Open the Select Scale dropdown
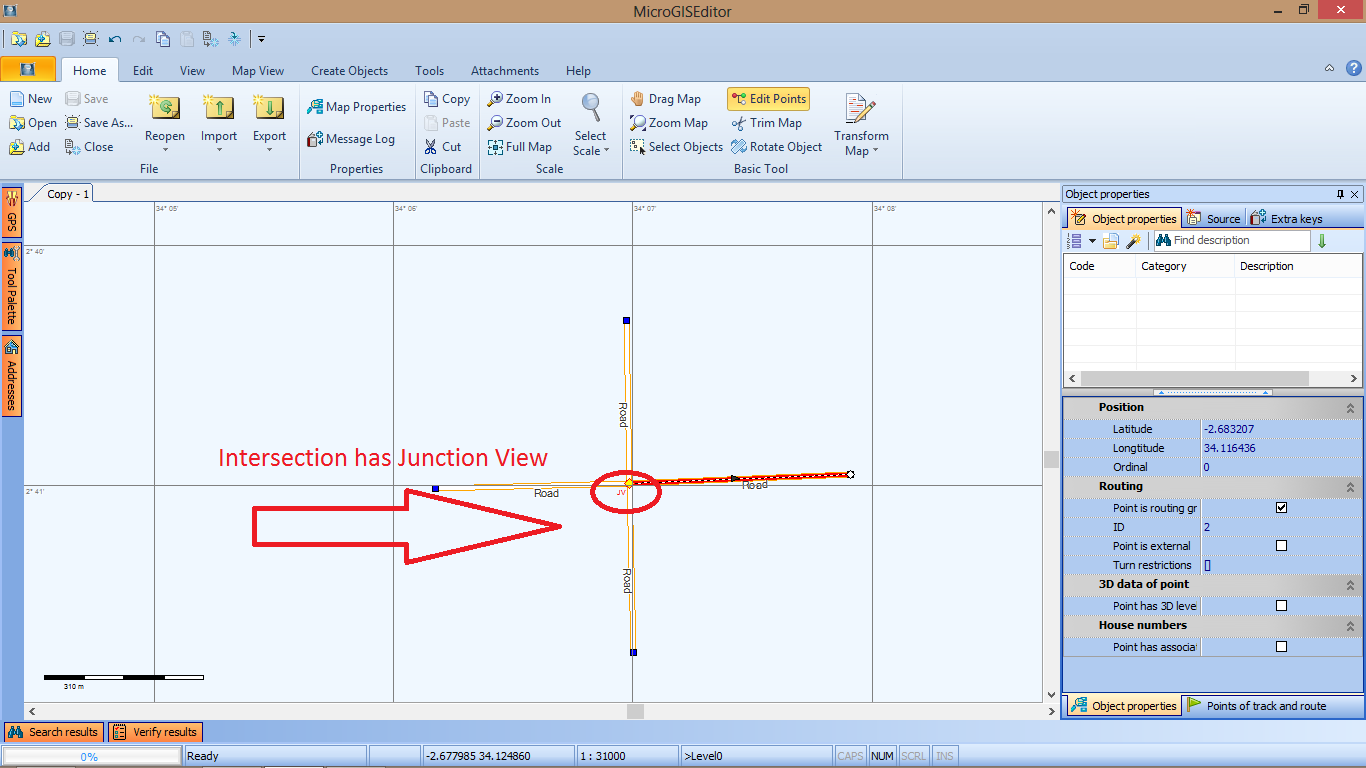 pos(590,144)
